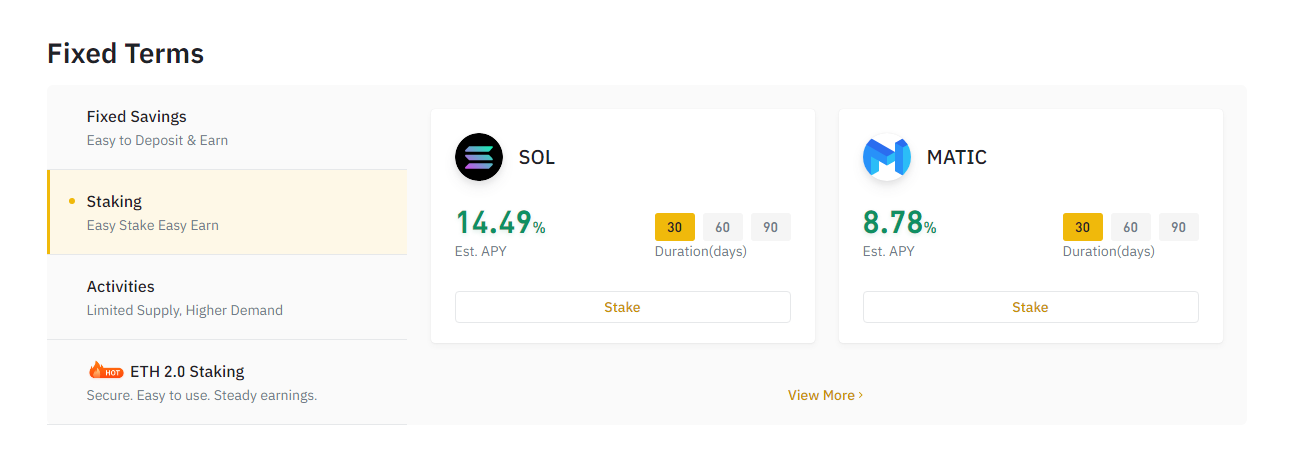This screenshot has width=1294, height=463.
Task: Click the SOL 14.49% Est. APY value
Action: [500, 222]
